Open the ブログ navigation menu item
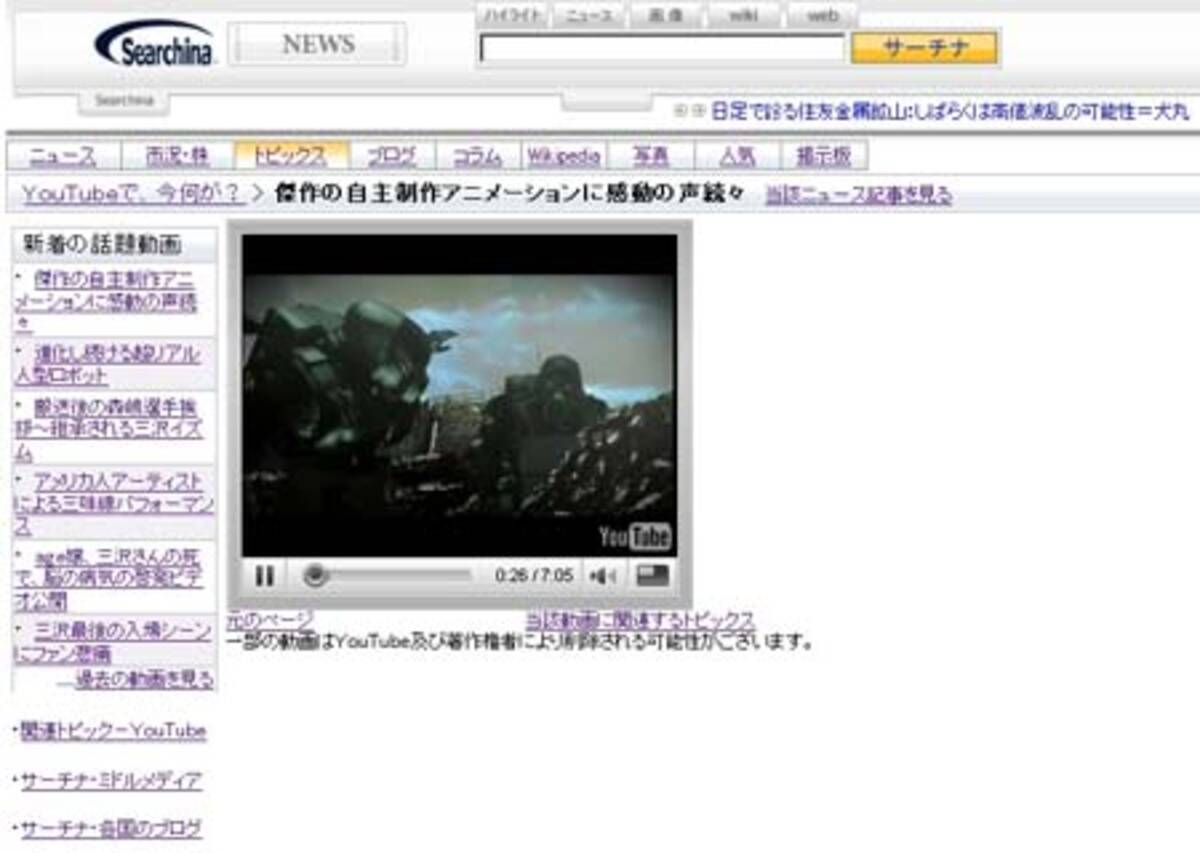This screenshot has height=853, width=1200. (391, 156)
